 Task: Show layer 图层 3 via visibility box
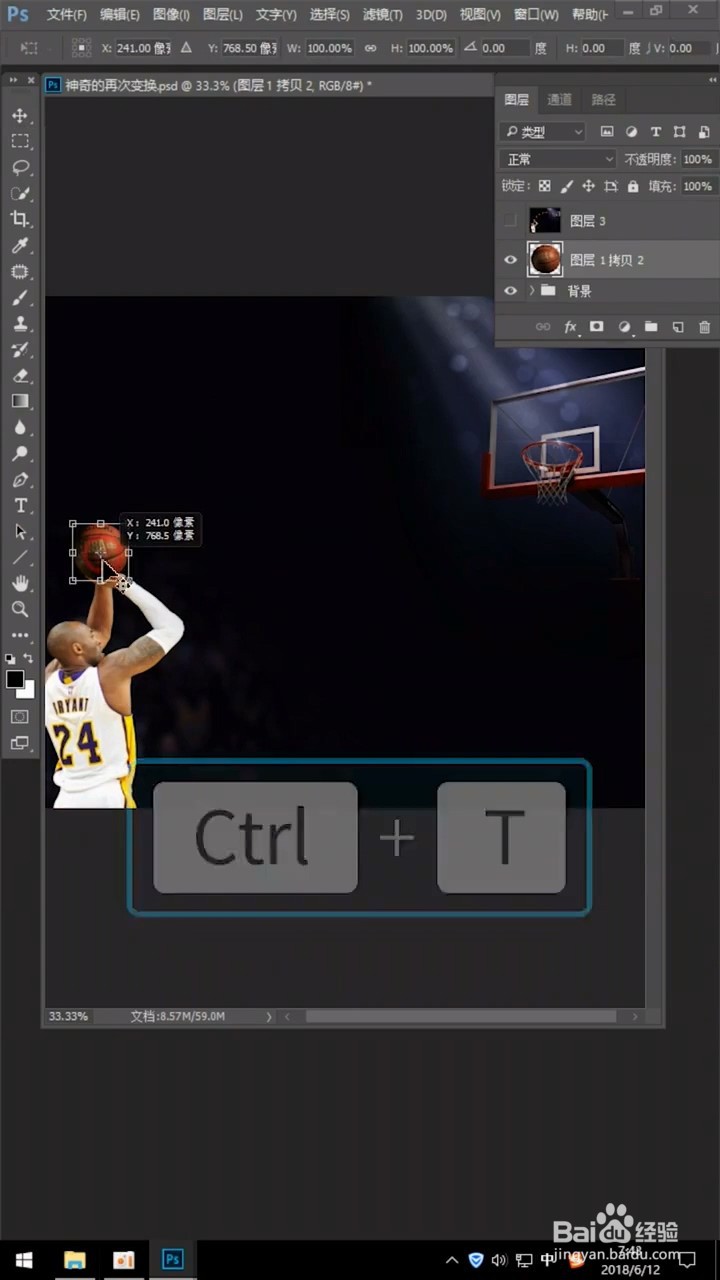(x=511, y=221)
